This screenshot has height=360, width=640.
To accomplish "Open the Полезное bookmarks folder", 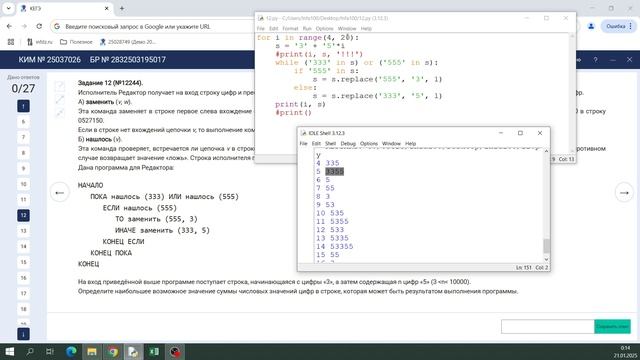I will coord(76,42).
